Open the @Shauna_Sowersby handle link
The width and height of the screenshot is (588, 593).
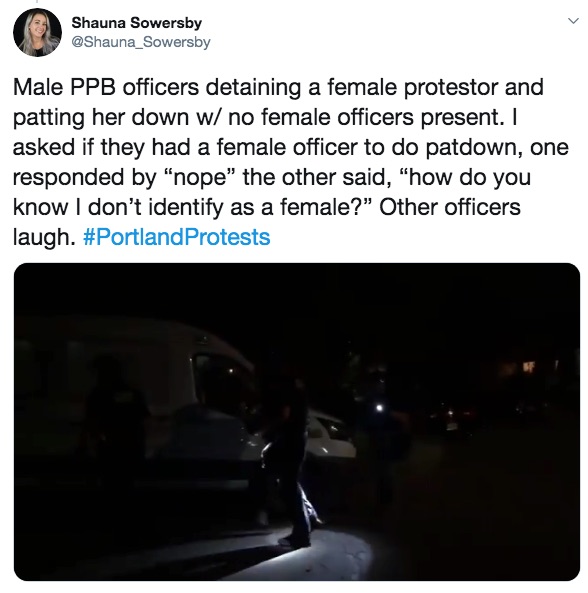[141, 42]
